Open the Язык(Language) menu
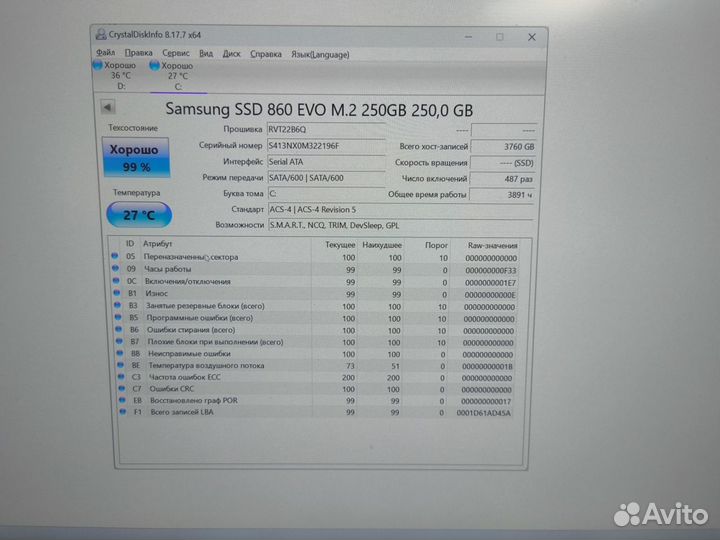Viewport: 720px width, 540px height. pyautogui.click(x=320, y=55)
